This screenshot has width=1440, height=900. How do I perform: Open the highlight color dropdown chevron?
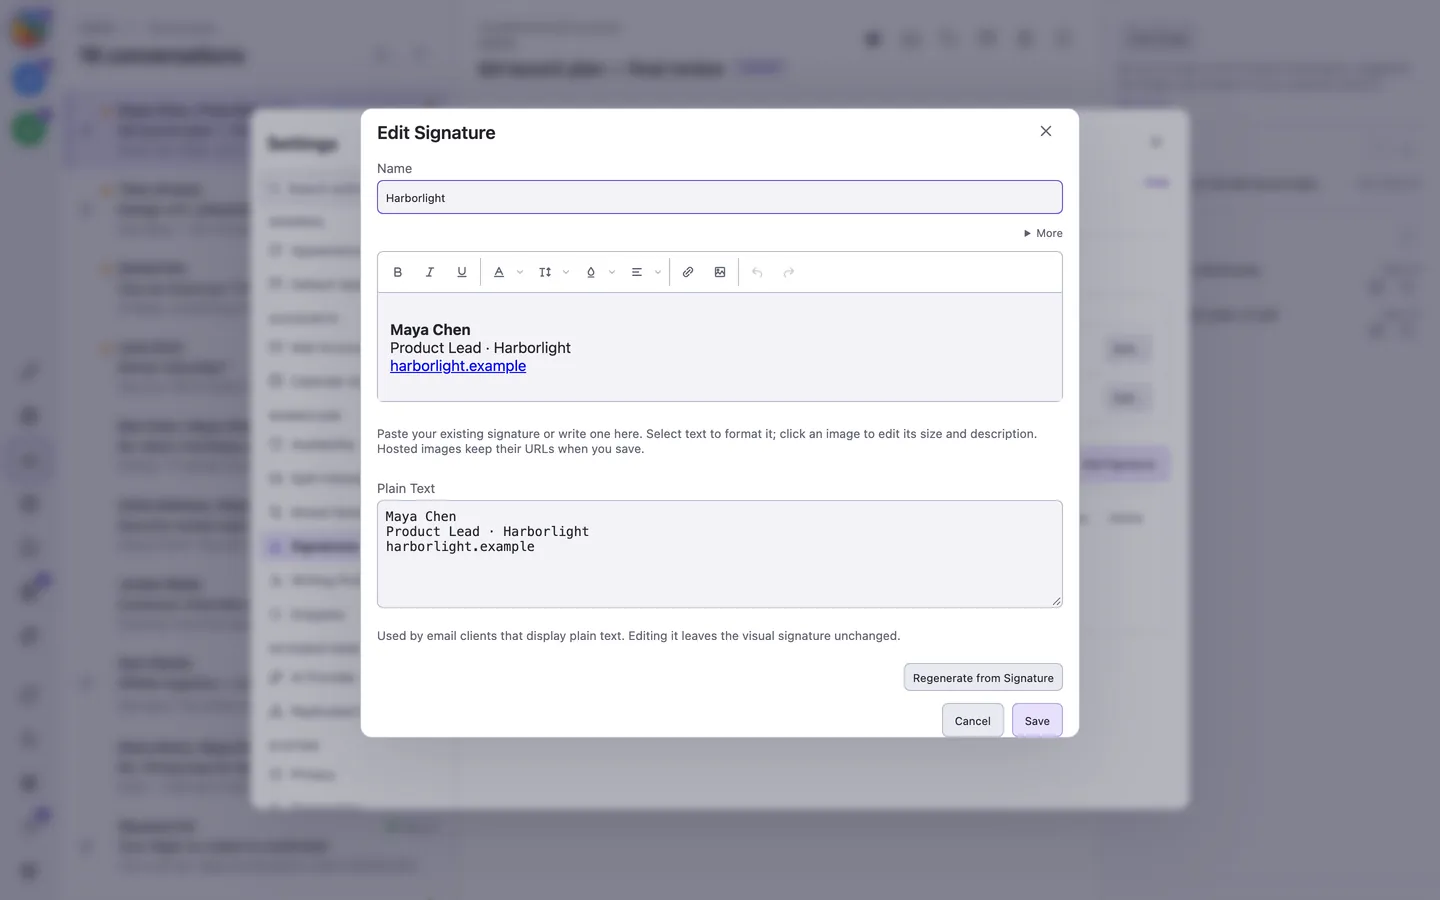pyautogui.click(x=612, y=272)
